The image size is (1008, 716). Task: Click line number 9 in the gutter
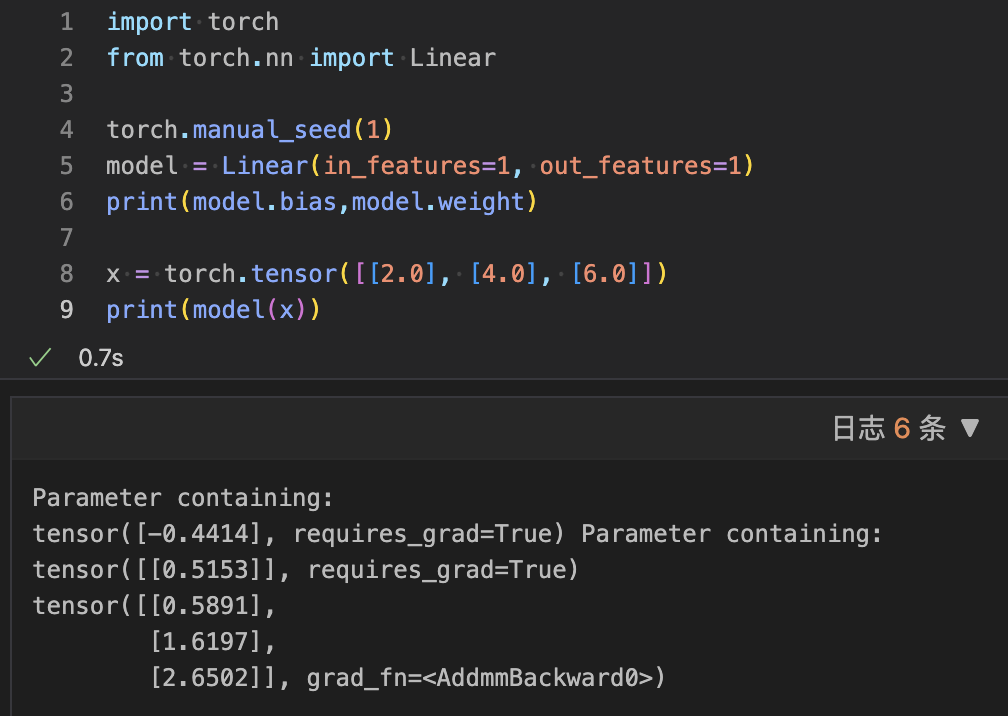pos(66,309)
